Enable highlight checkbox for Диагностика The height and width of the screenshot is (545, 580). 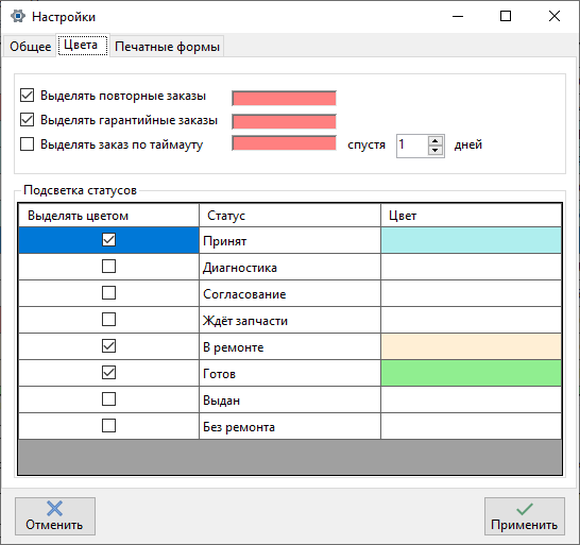[109, 266]
